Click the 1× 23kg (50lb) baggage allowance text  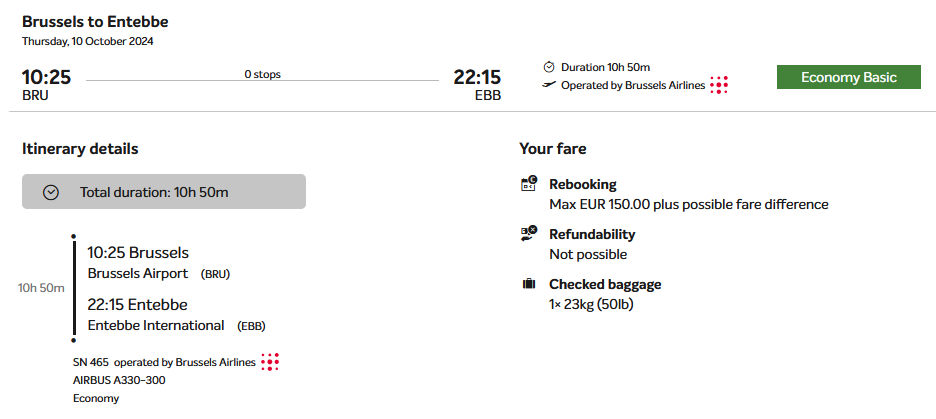coord(591,304)
